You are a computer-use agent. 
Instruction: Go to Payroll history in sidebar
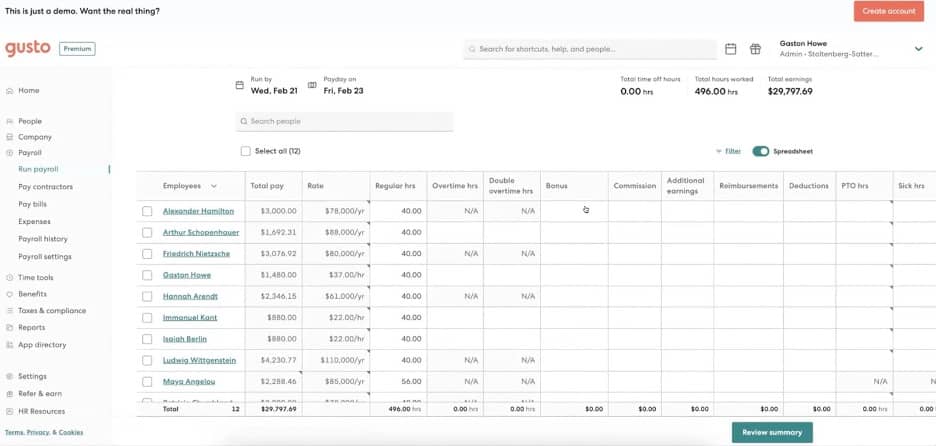[43, 239]
